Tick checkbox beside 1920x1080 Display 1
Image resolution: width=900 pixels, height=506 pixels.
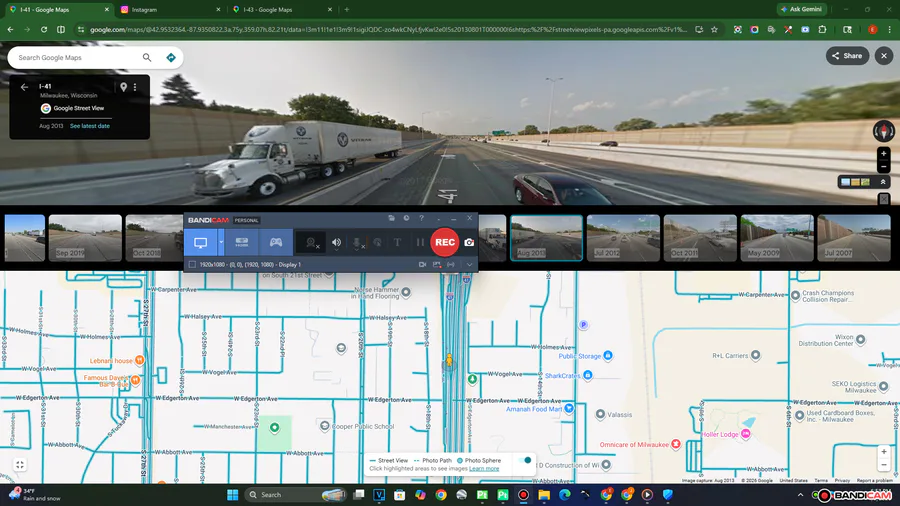click(x=192, y=264)
